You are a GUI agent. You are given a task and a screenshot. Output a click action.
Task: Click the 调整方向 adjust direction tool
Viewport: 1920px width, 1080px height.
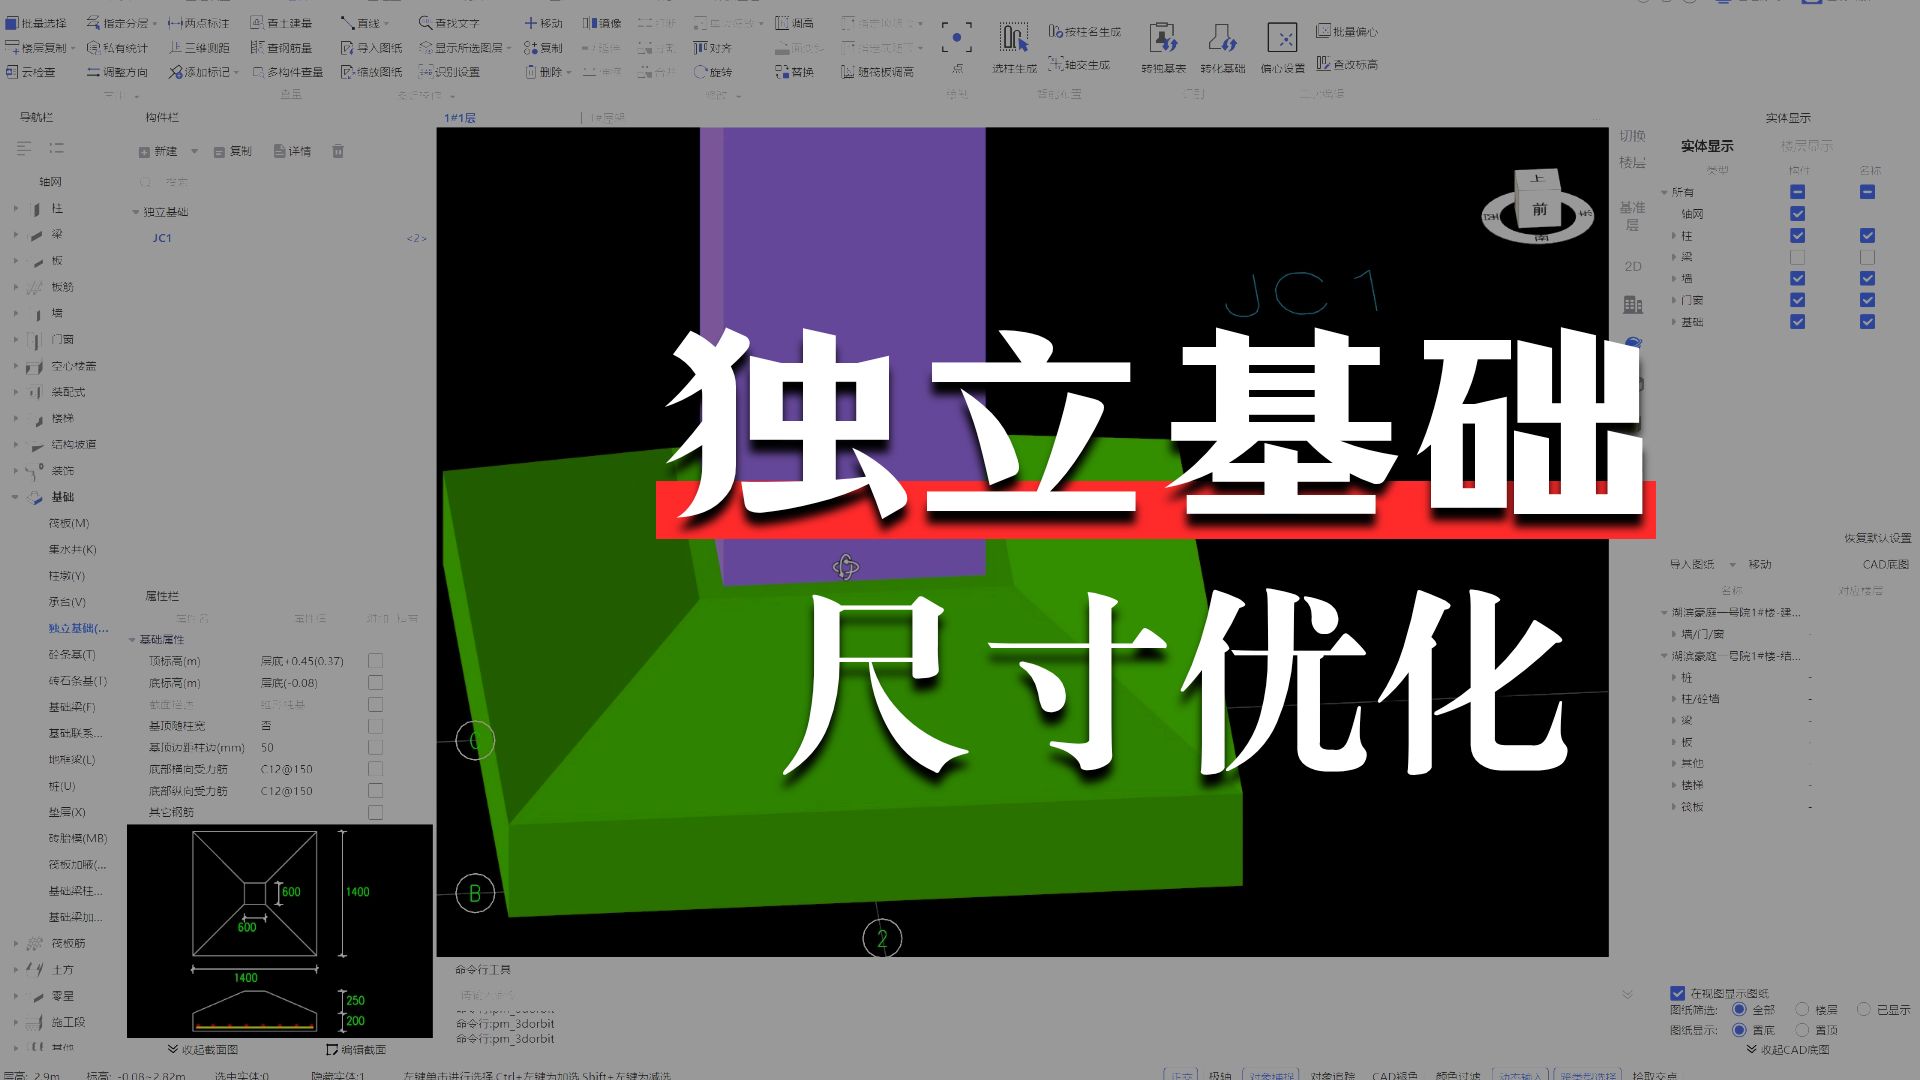coord(117,72)
